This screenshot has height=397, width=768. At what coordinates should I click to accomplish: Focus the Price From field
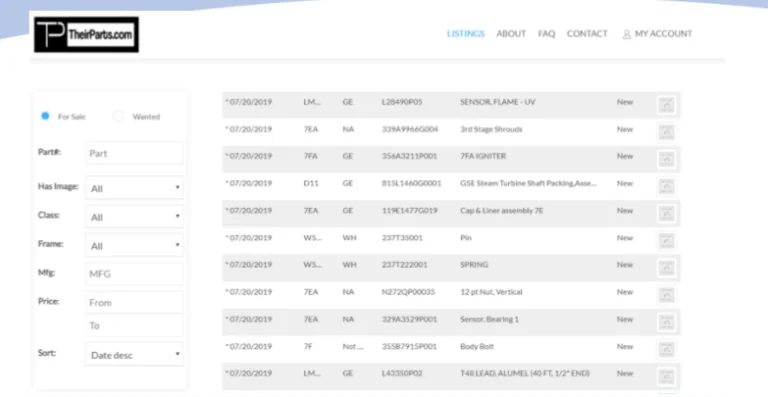point(134,303)
